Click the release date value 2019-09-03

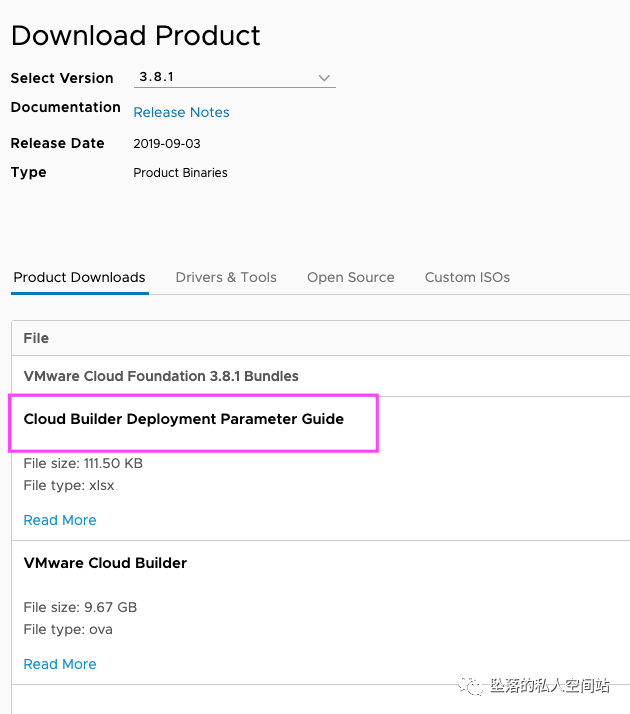[x=167, y=143]
